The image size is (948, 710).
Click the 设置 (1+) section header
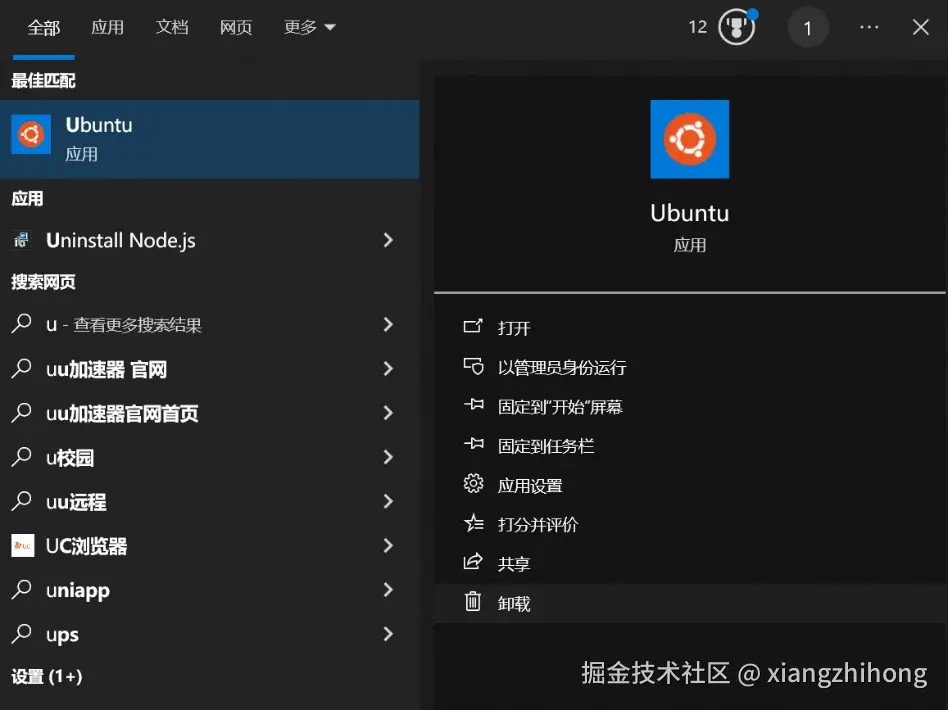(47, 676)
